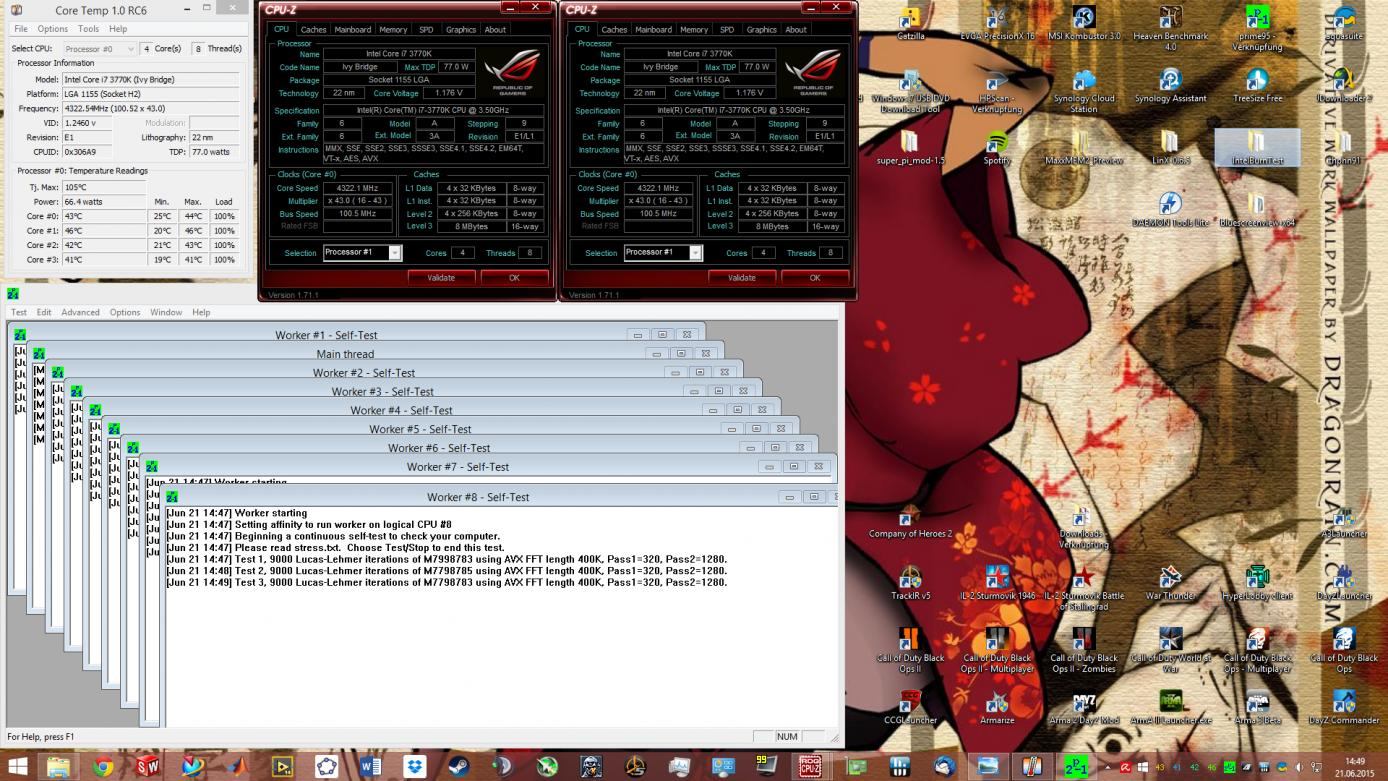This screenshot has width=1388, height=781.
Task: Launch Company of Heroes 2 shortcut
Action: click(x=911, y=521)
